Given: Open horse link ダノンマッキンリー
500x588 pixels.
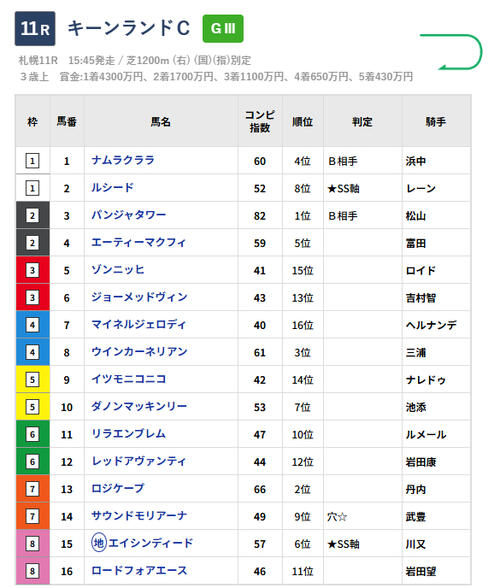Looking at the screenshot, I should (x=139, y=406).
